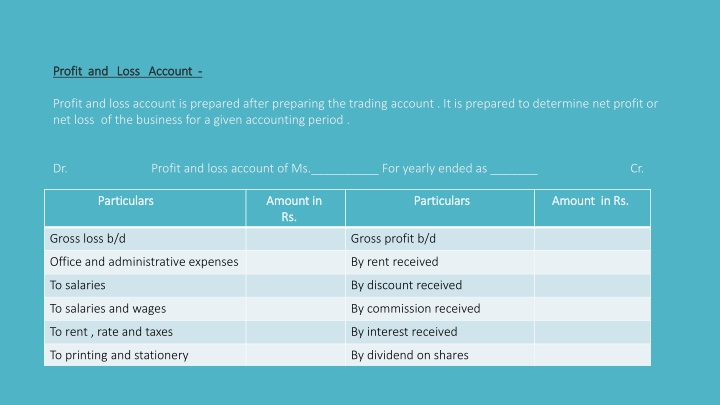Click the 'By discount received' cell
The height and width of the screenshot is (405, 720).
click(406, 285)
